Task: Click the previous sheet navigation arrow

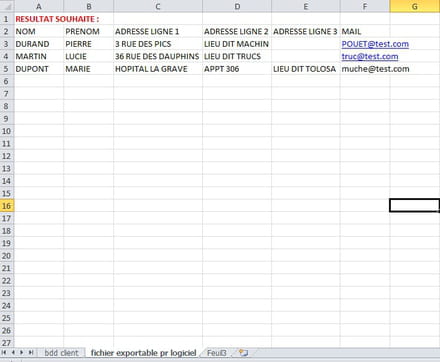Action: (x=13, y=352)
